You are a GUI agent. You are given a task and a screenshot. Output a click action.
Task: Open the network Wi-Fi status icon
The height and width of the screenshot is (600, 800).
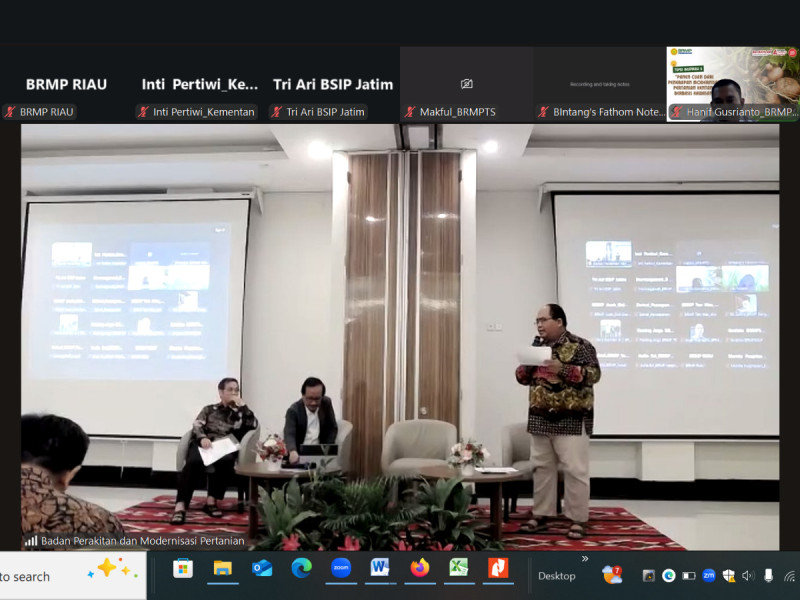tap(789, 576)
